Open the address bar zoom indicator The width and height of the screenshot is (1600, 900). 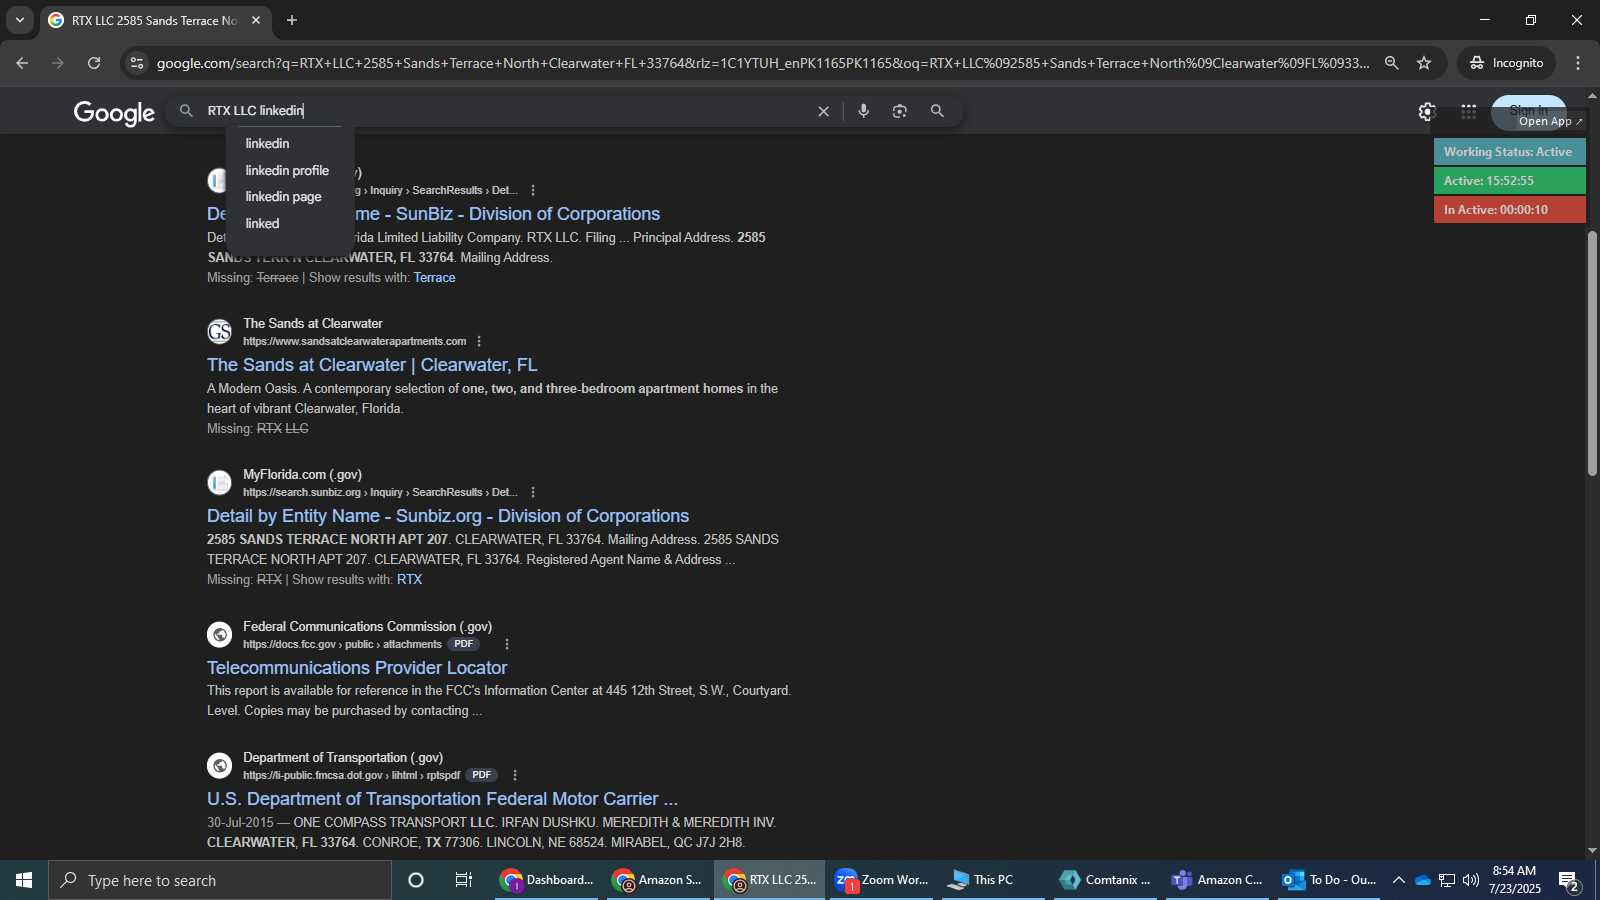pyautogui.click(x=1391, y=63)
